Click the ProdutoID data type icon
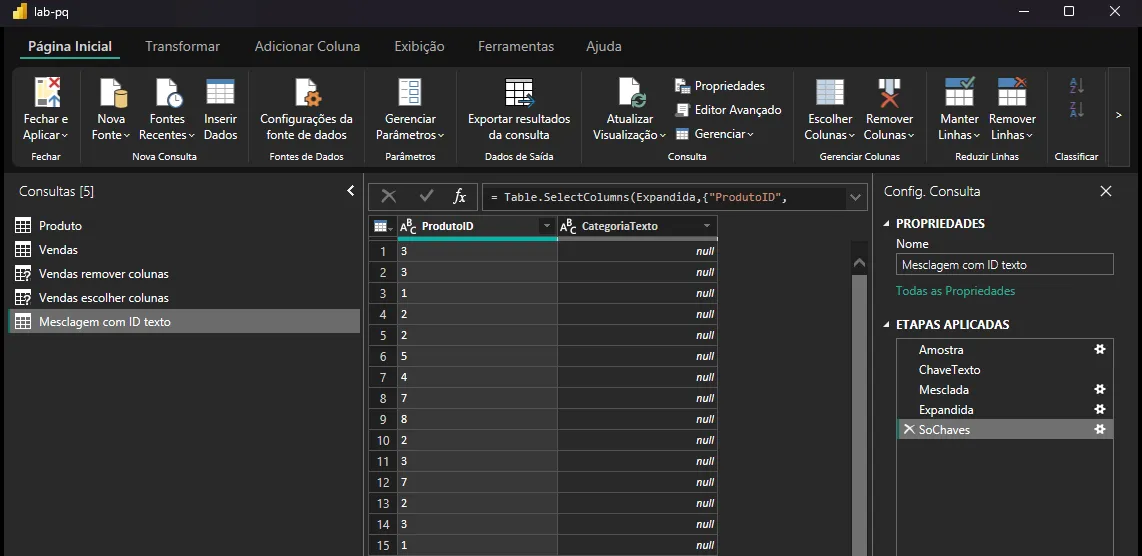This screenshot has width=1142, height=556. point(408,227)
